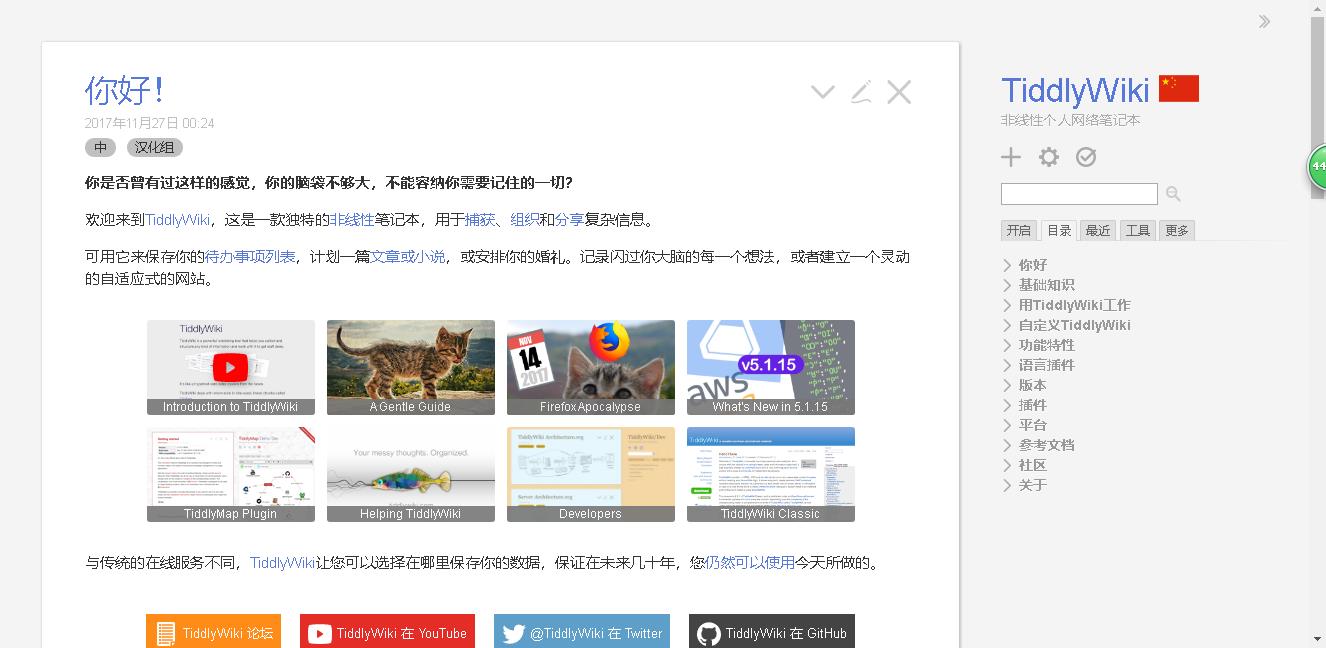Open What's New in 5.1.15 thumbnail
Viewport: 1326px width, 648px height.
point(771,367)
